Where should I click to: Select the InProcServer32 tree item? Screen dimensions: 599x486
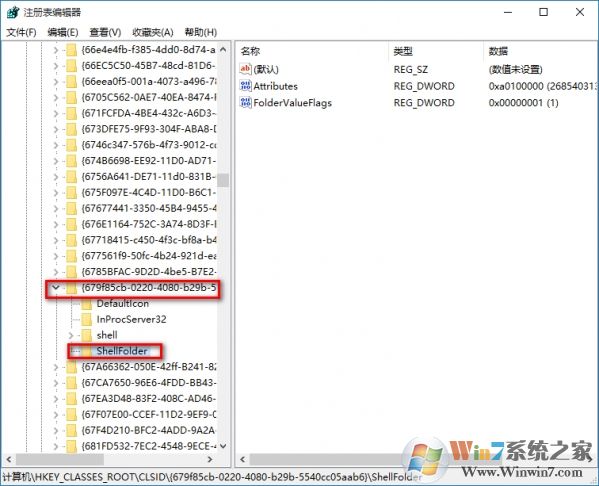point(131,319)
